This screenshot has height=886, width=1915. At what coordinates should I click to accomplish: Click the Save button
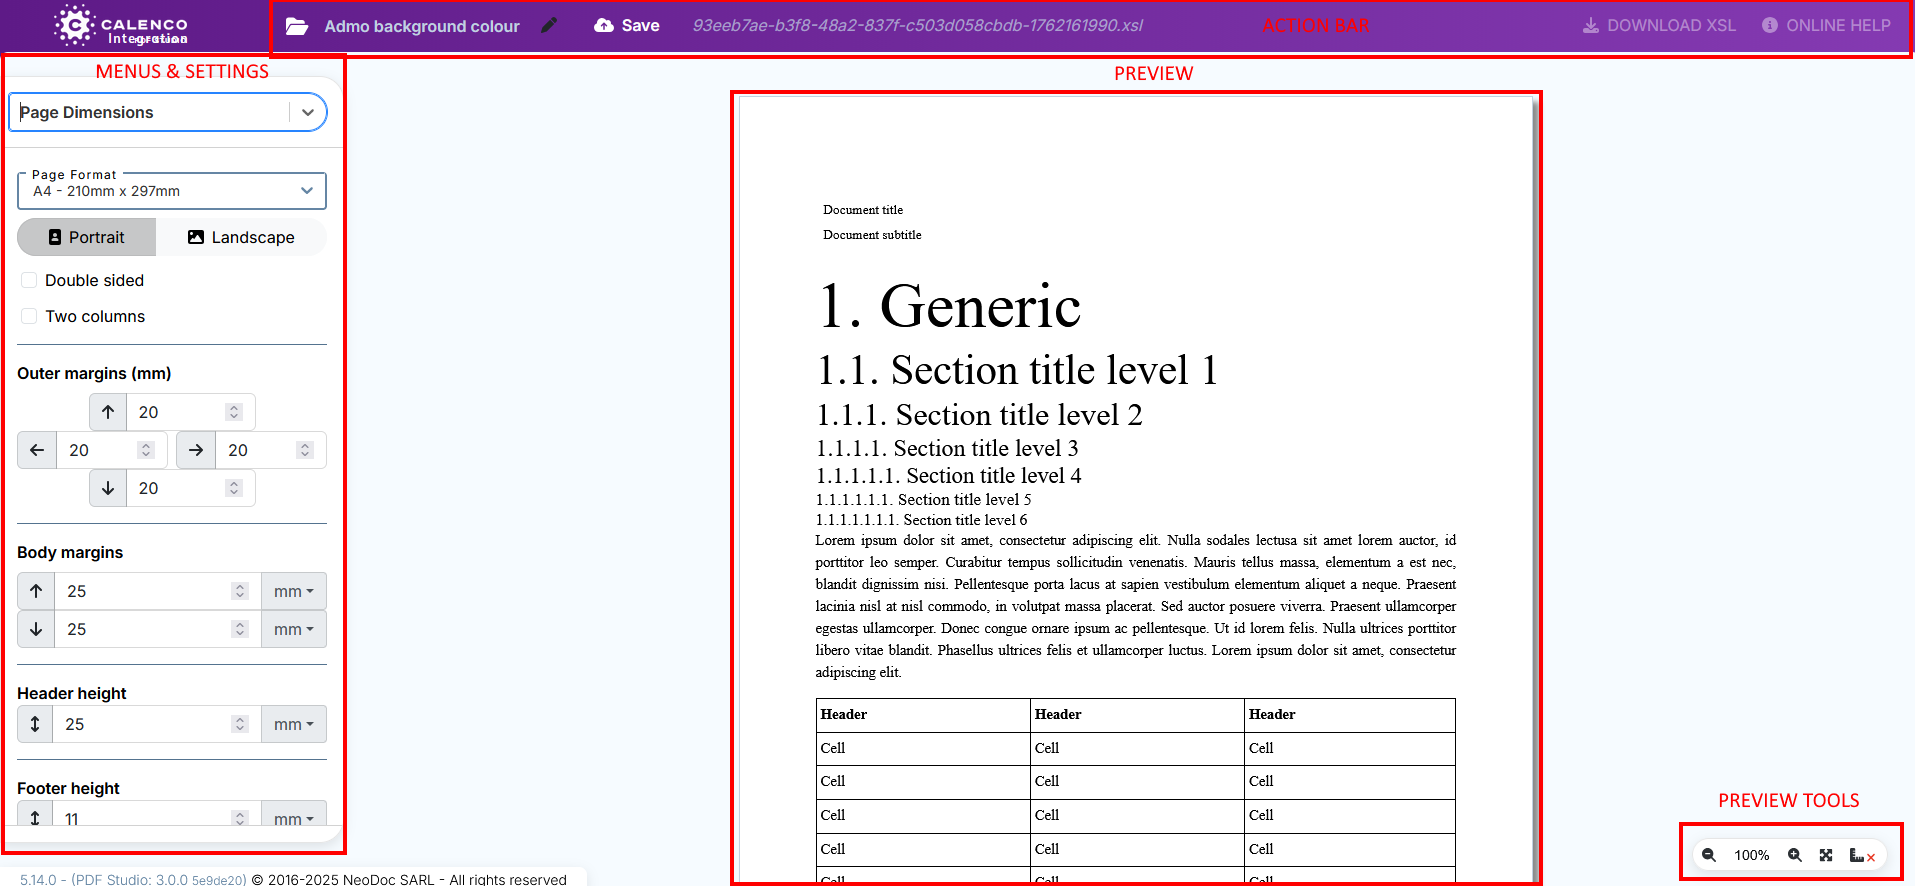click(627, 26)
